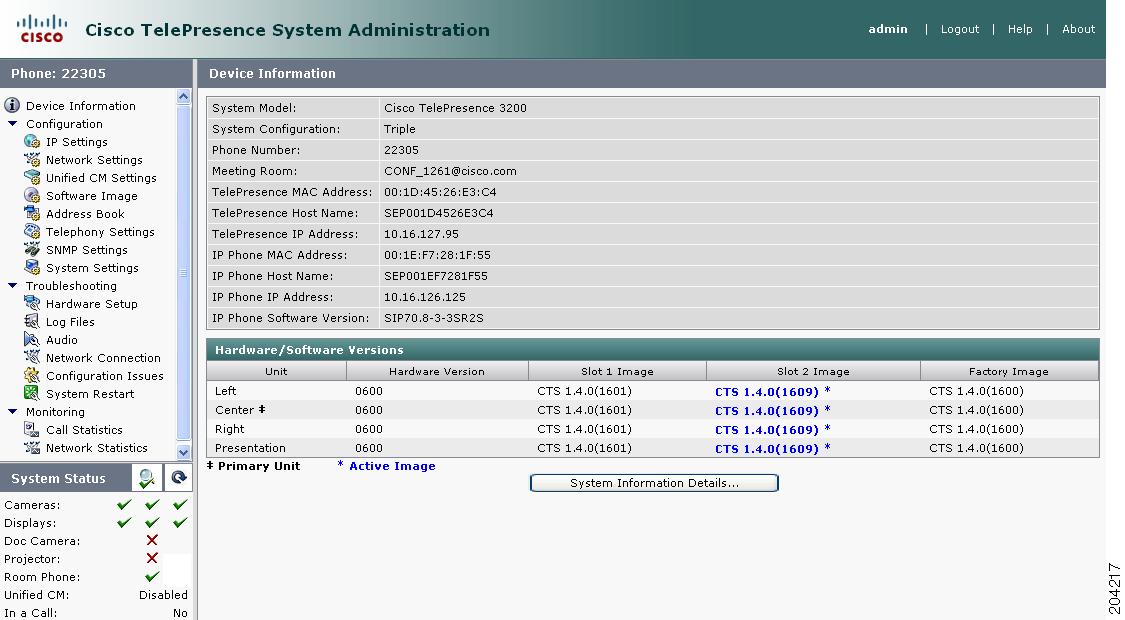Click the Slot 1 Image column header
This screenshot has height=620, width=1125.
click(617, 371)
